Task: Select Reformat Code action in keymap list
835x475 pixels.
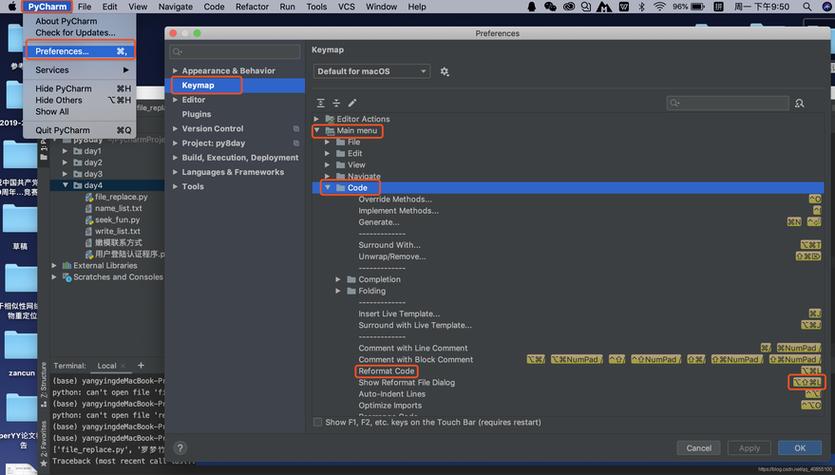Action: [386, 371]
